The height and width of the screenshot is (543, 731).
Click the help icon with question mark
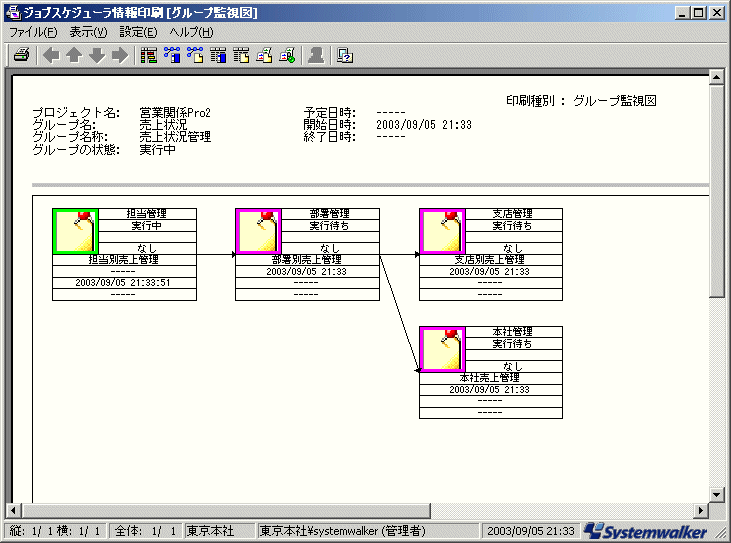click(345, 55)
